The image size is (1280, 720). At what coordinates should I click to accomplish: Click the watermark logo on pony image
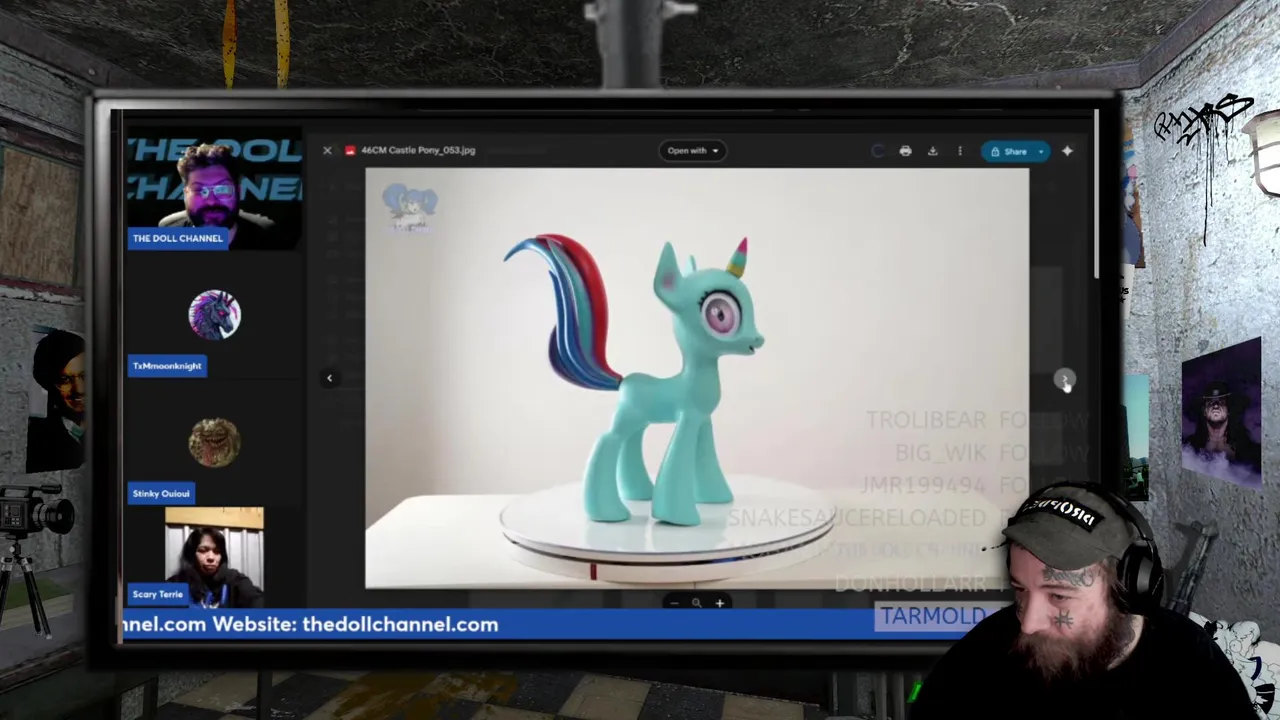coord(409,208)
